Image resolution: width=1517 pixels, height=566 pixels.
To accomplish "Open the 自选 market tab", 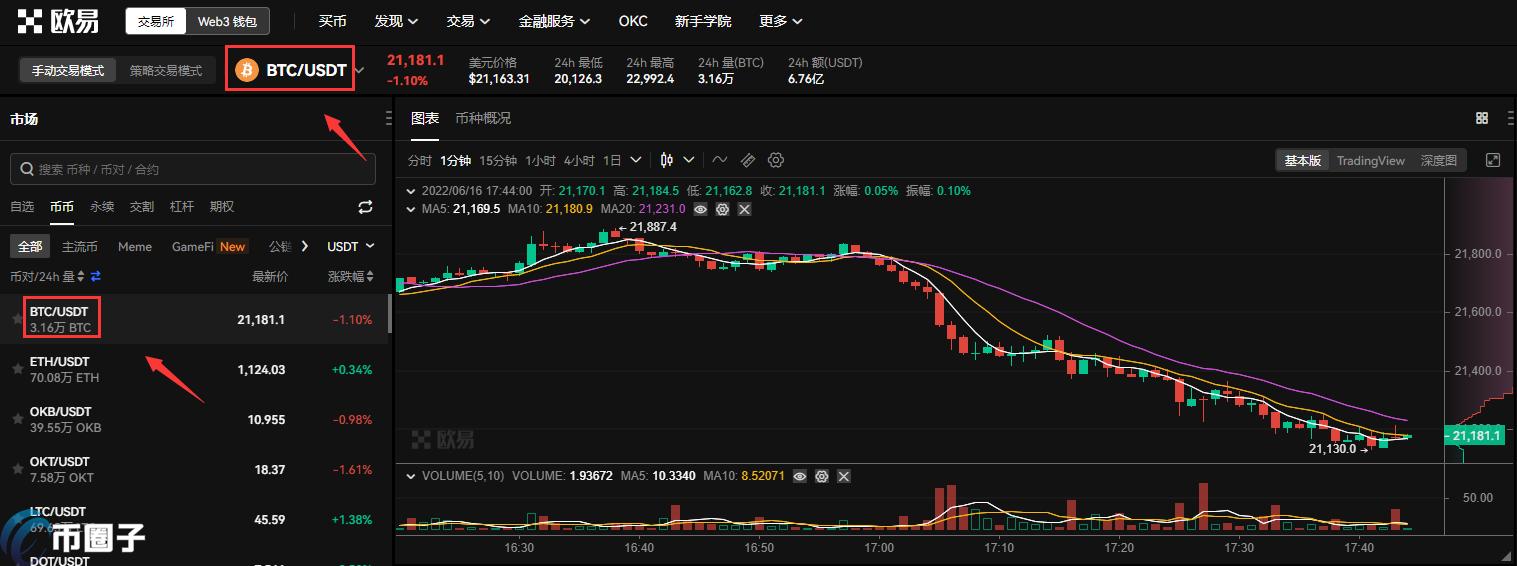I will click(22, 207).
